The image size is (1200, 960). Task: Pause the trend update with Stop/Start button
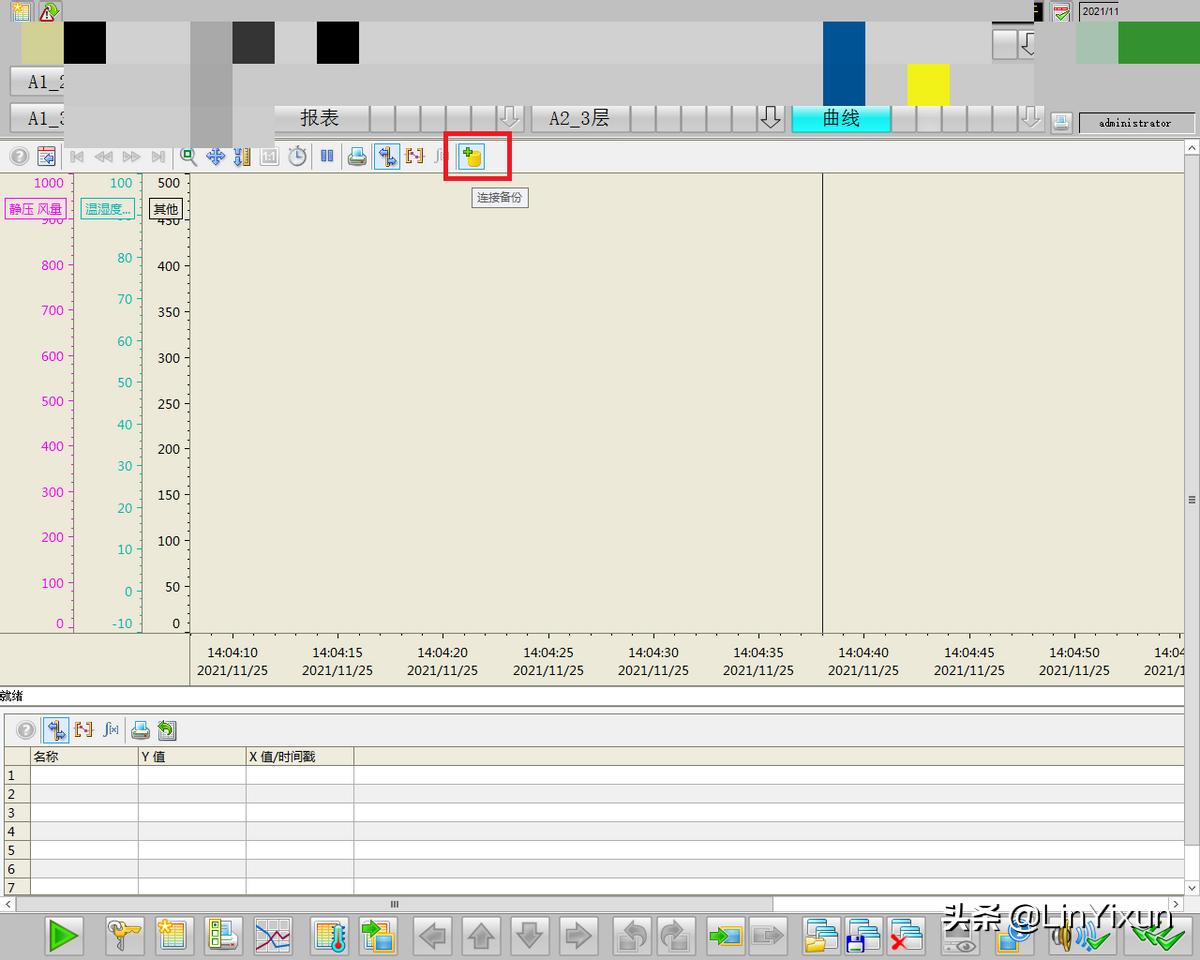pyautogui.click(x=327, y=157)
